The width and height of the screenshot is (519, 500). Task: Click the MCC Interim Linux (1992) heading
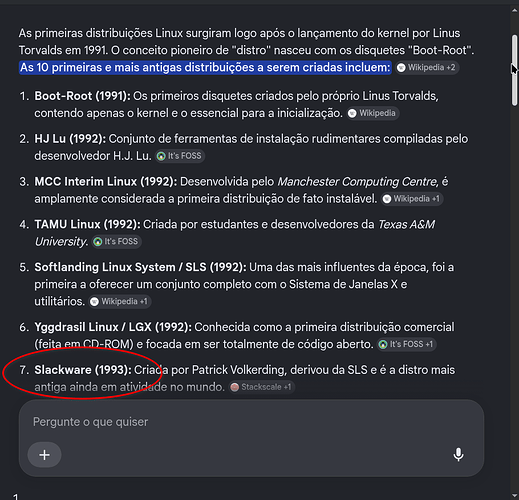106,182
